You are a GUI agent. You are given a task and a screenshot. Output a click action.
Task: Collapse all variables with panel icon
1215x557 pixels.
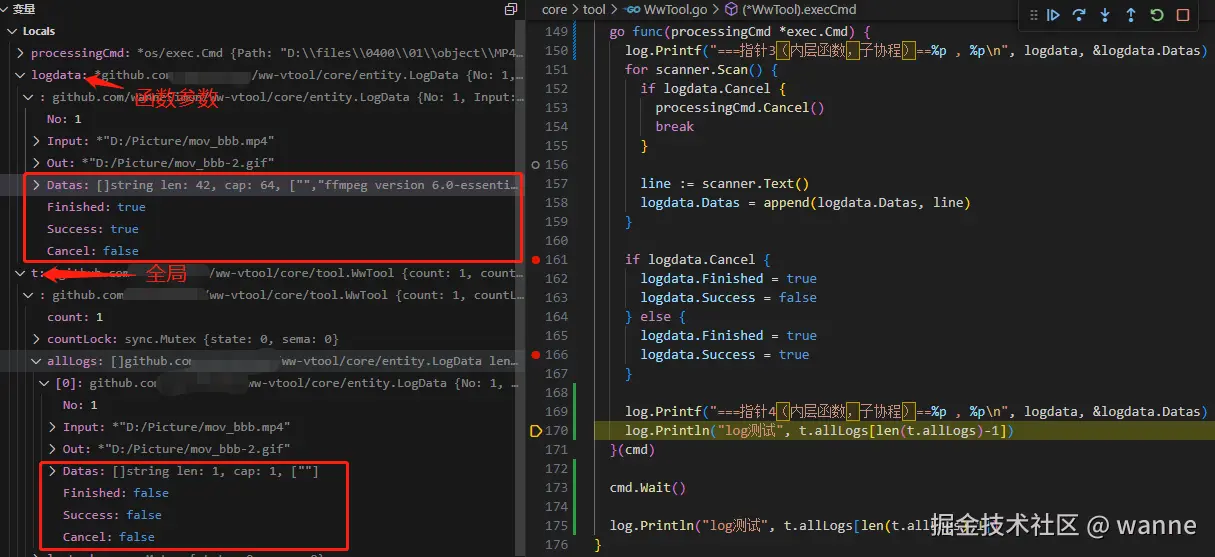pos(511,9)
